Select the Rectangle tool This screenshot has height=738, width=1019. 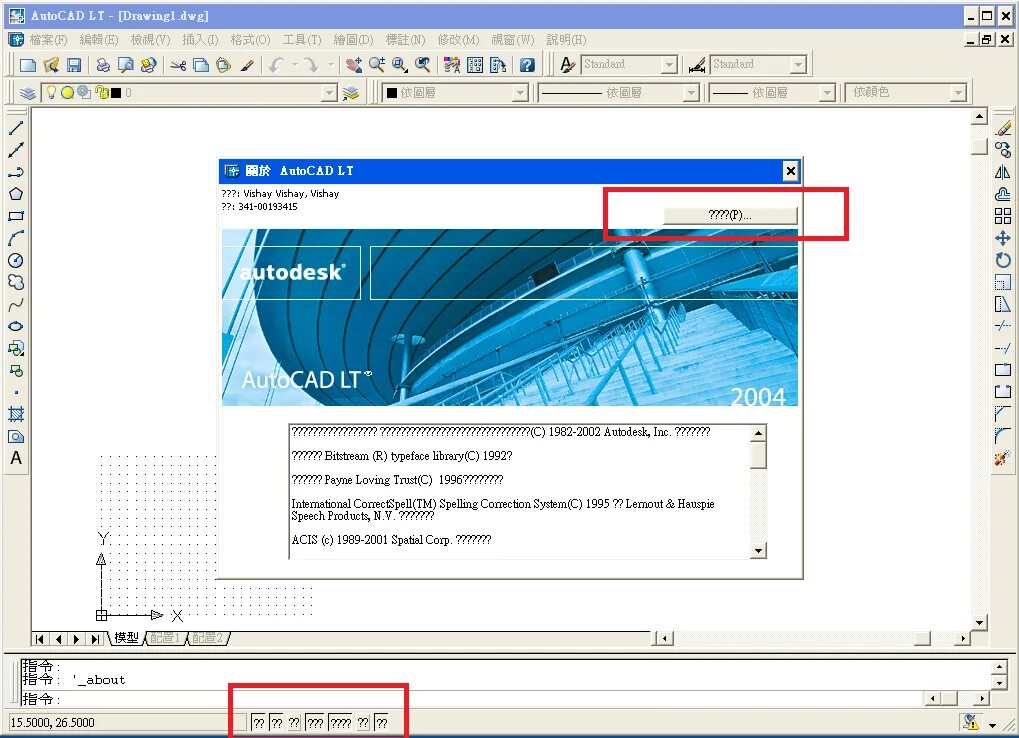tap(16, 216)
